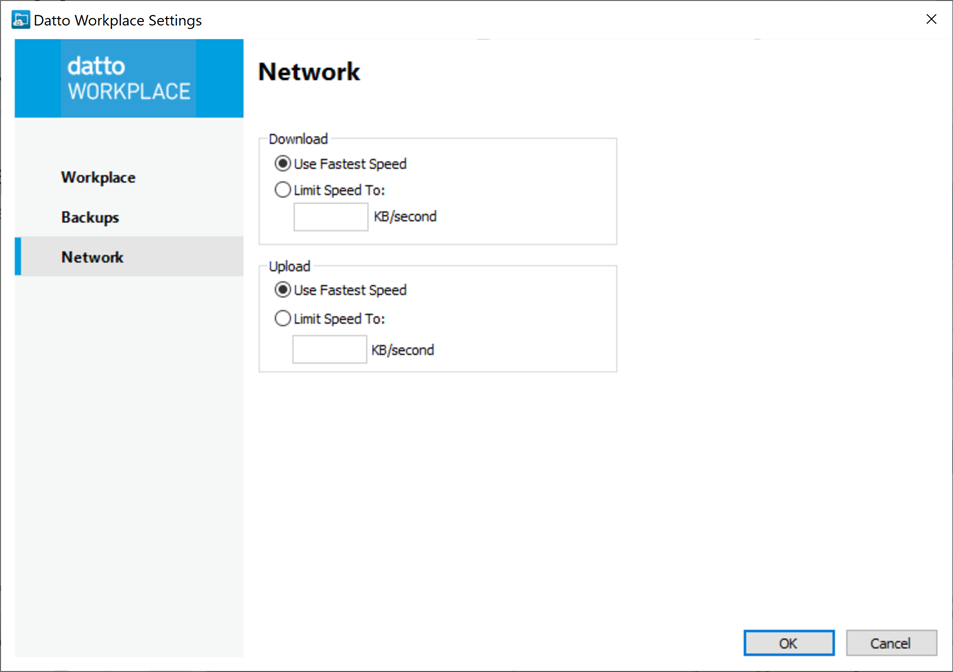Click the Network page heading

coord(309,72)
